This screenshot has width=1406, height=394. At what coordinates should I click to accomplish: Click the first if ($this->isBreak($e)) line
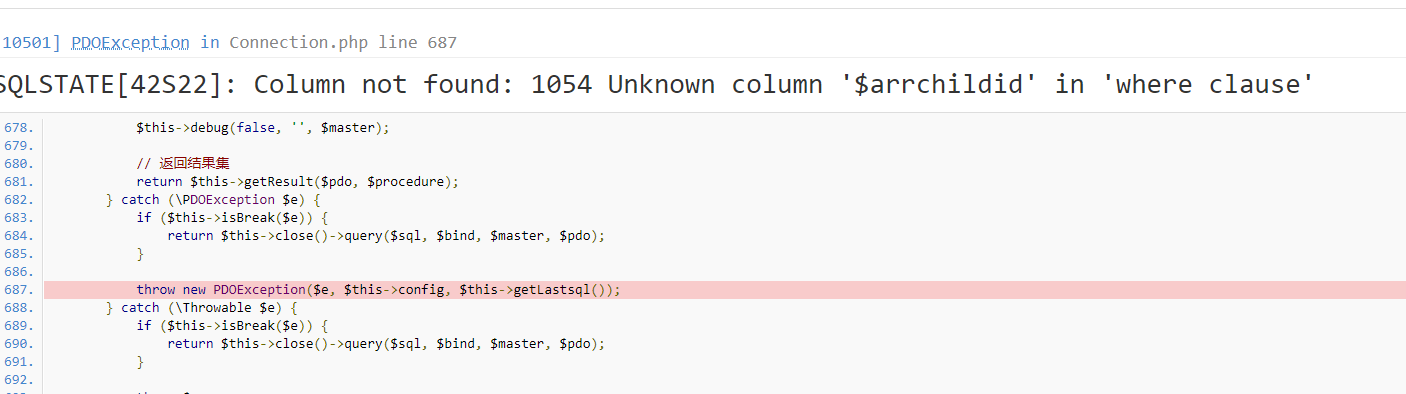pyautogui.click(x=233, y=218)
